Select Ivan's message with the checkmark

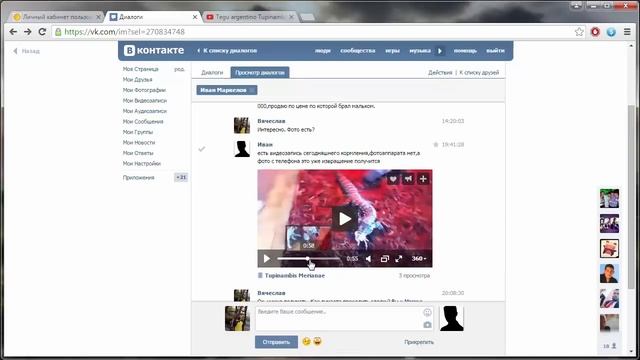pyautogui.click(x=202, y=149)
